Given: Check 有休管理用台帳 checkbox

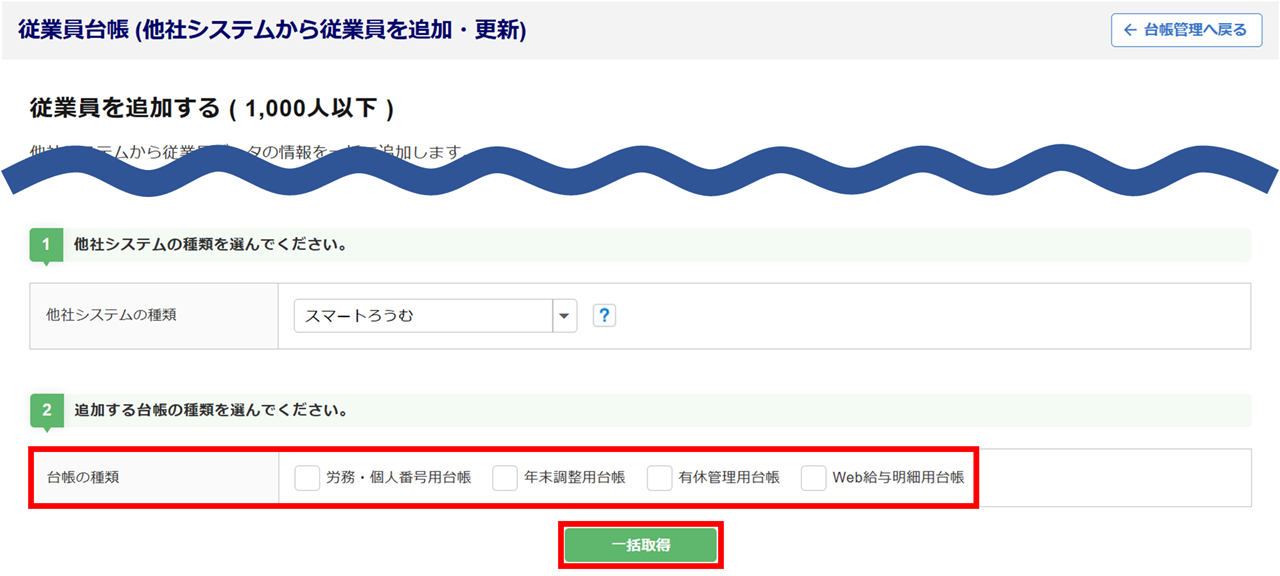Looking at the screenshot, I should pos(659,478).
